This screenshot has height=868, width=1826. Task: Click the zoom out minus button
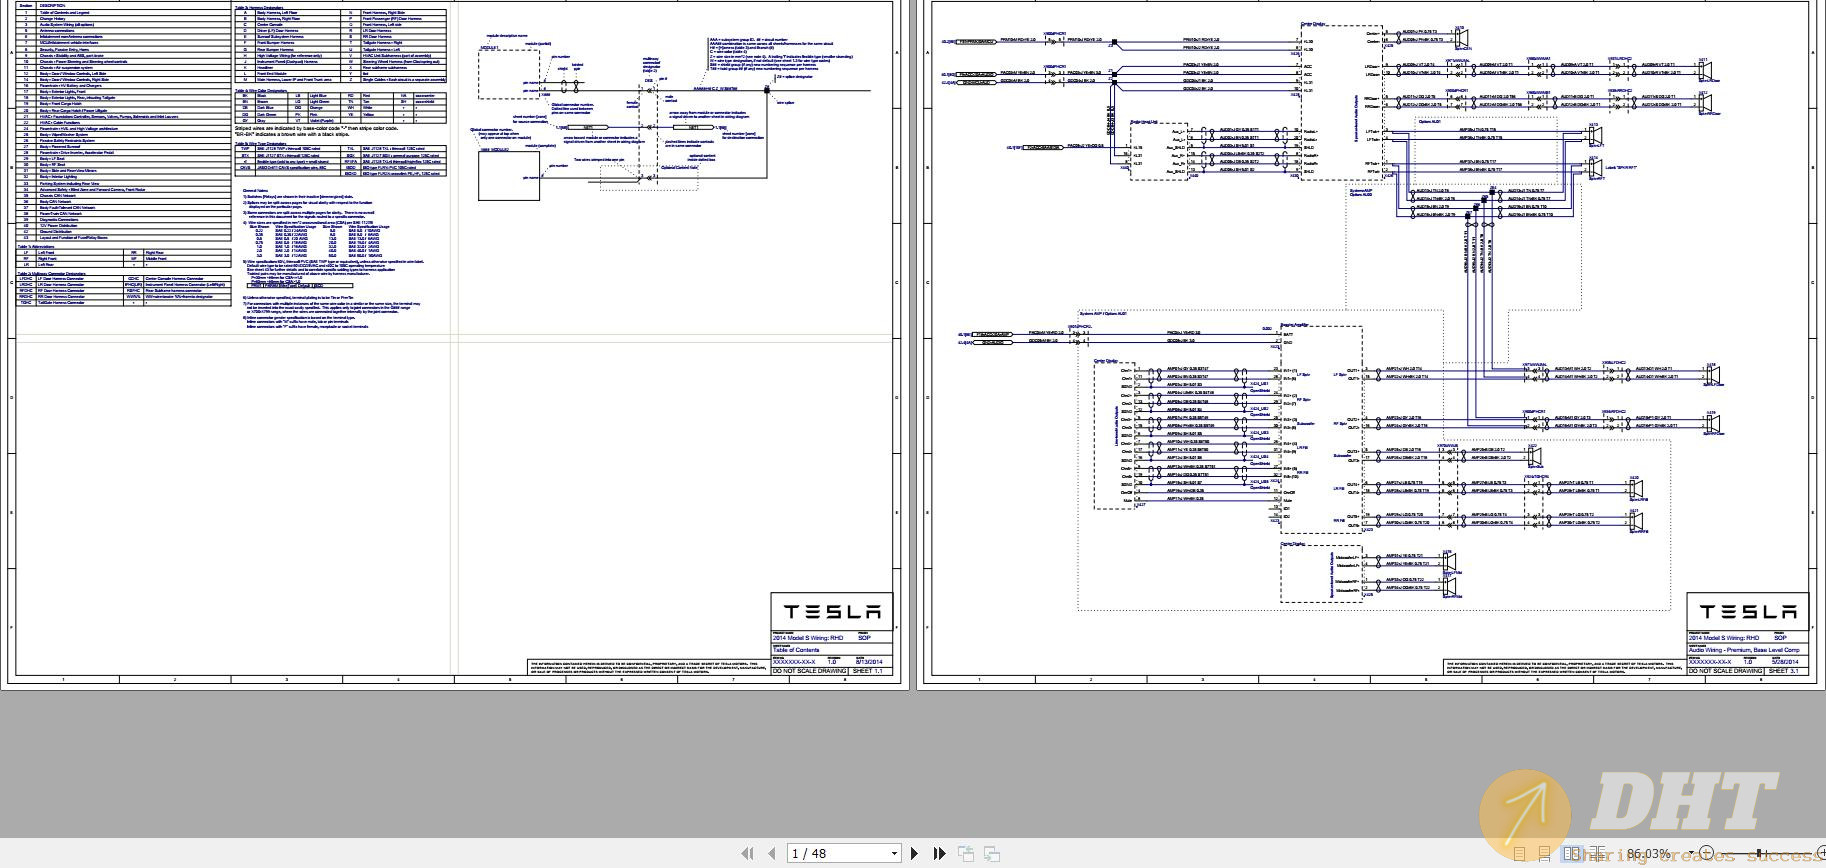(1706, 853)
